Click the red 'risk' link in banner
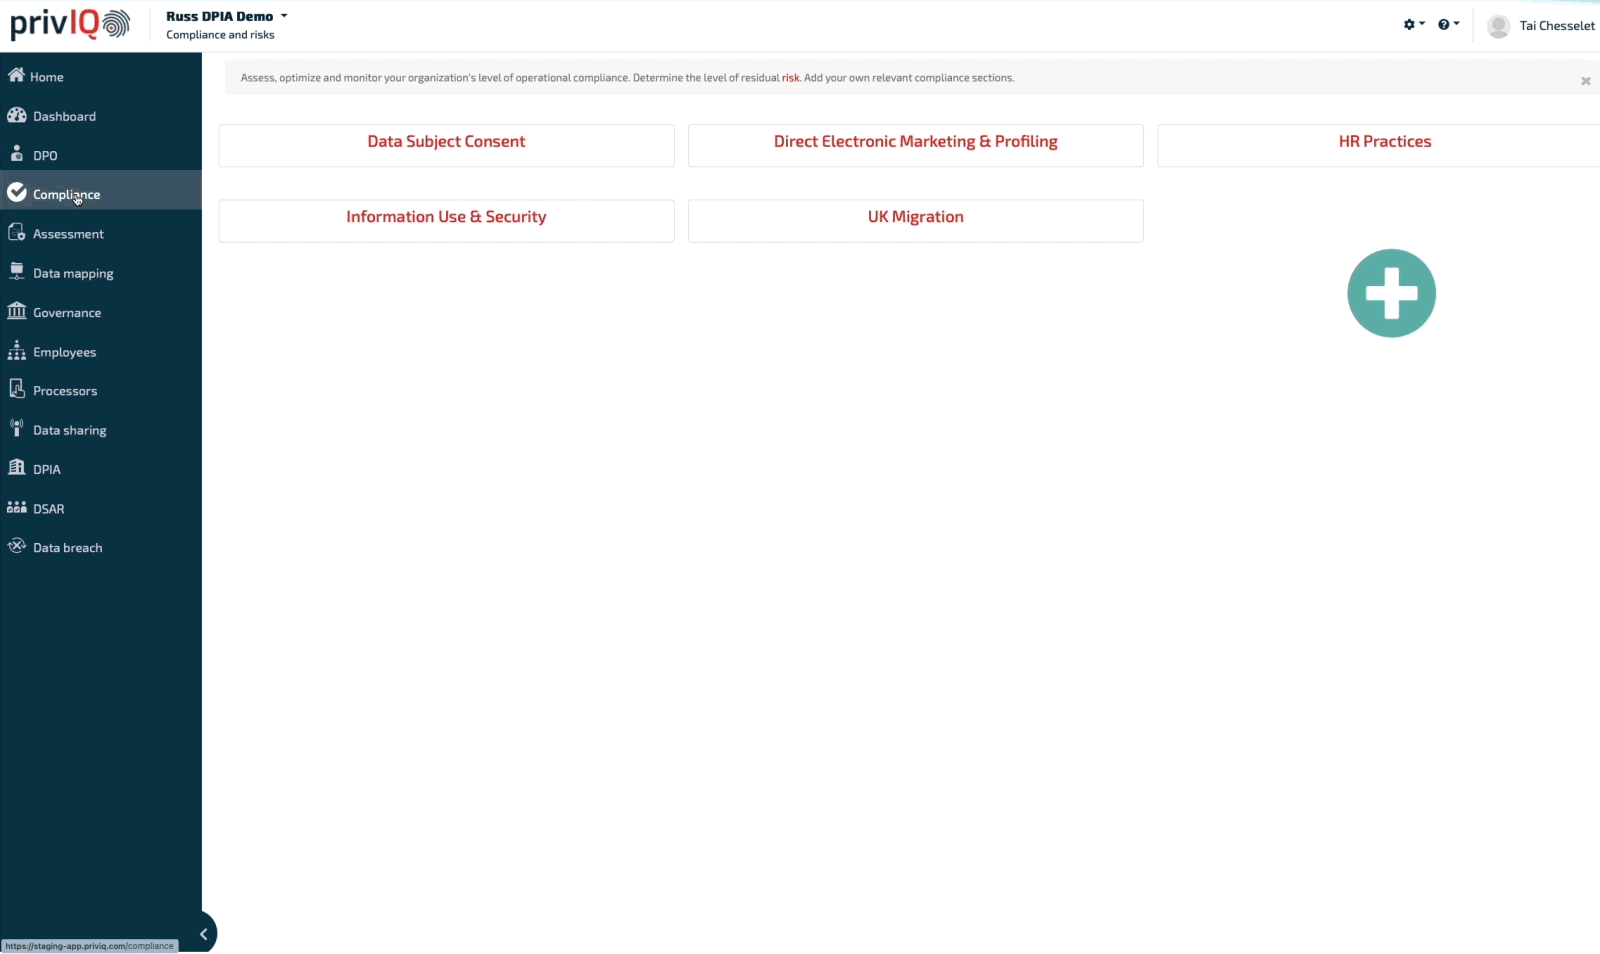 (x=790, y=78)
